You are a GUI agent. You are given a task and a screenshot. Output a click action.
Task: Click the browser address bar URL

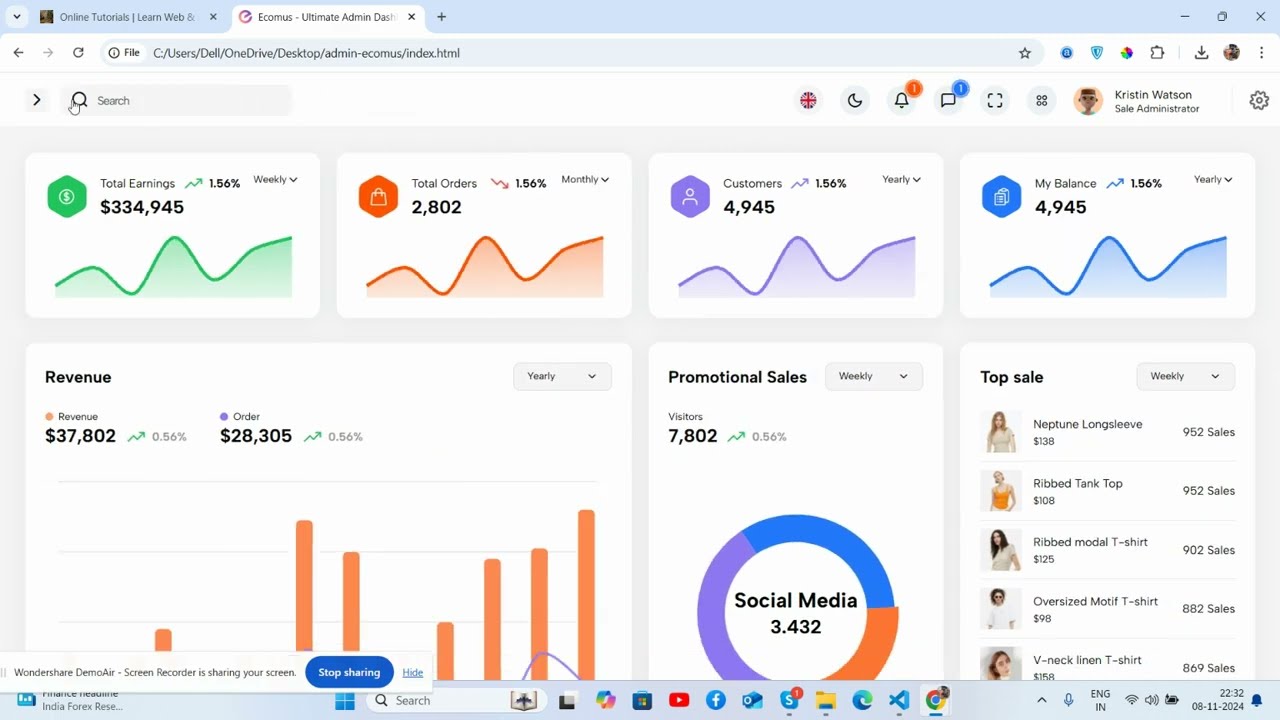coord(306,53)
